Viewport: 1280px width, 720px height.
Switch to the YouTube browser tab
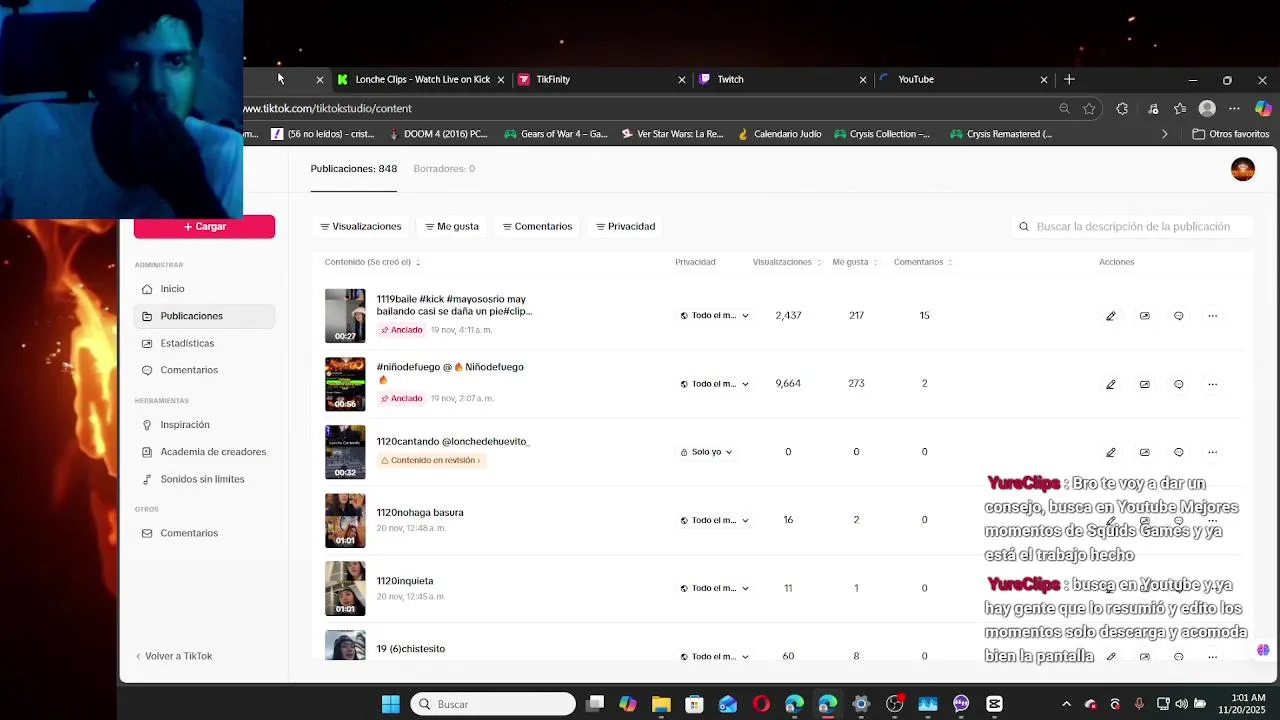point(963,79)
